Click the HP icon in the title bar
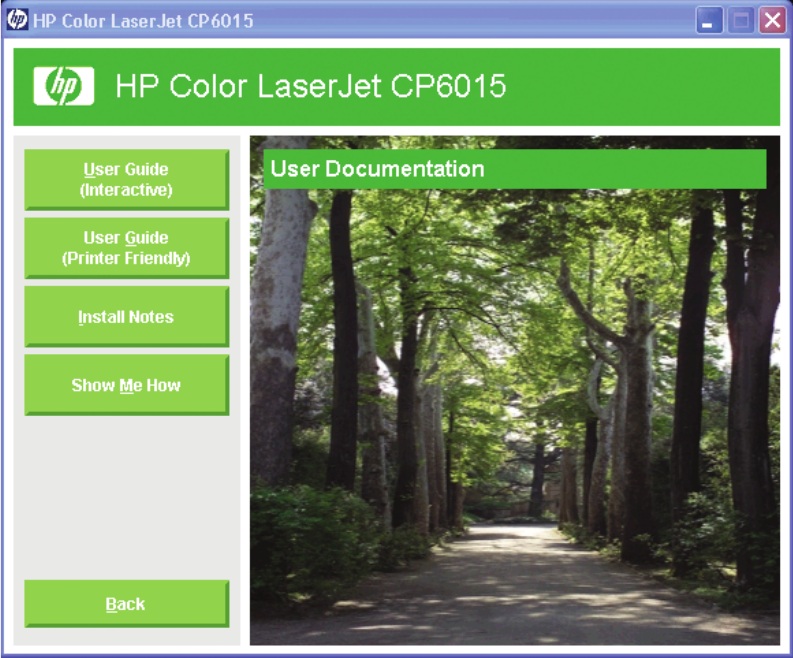This screenshot has width=793, height=658. [17, 20]
